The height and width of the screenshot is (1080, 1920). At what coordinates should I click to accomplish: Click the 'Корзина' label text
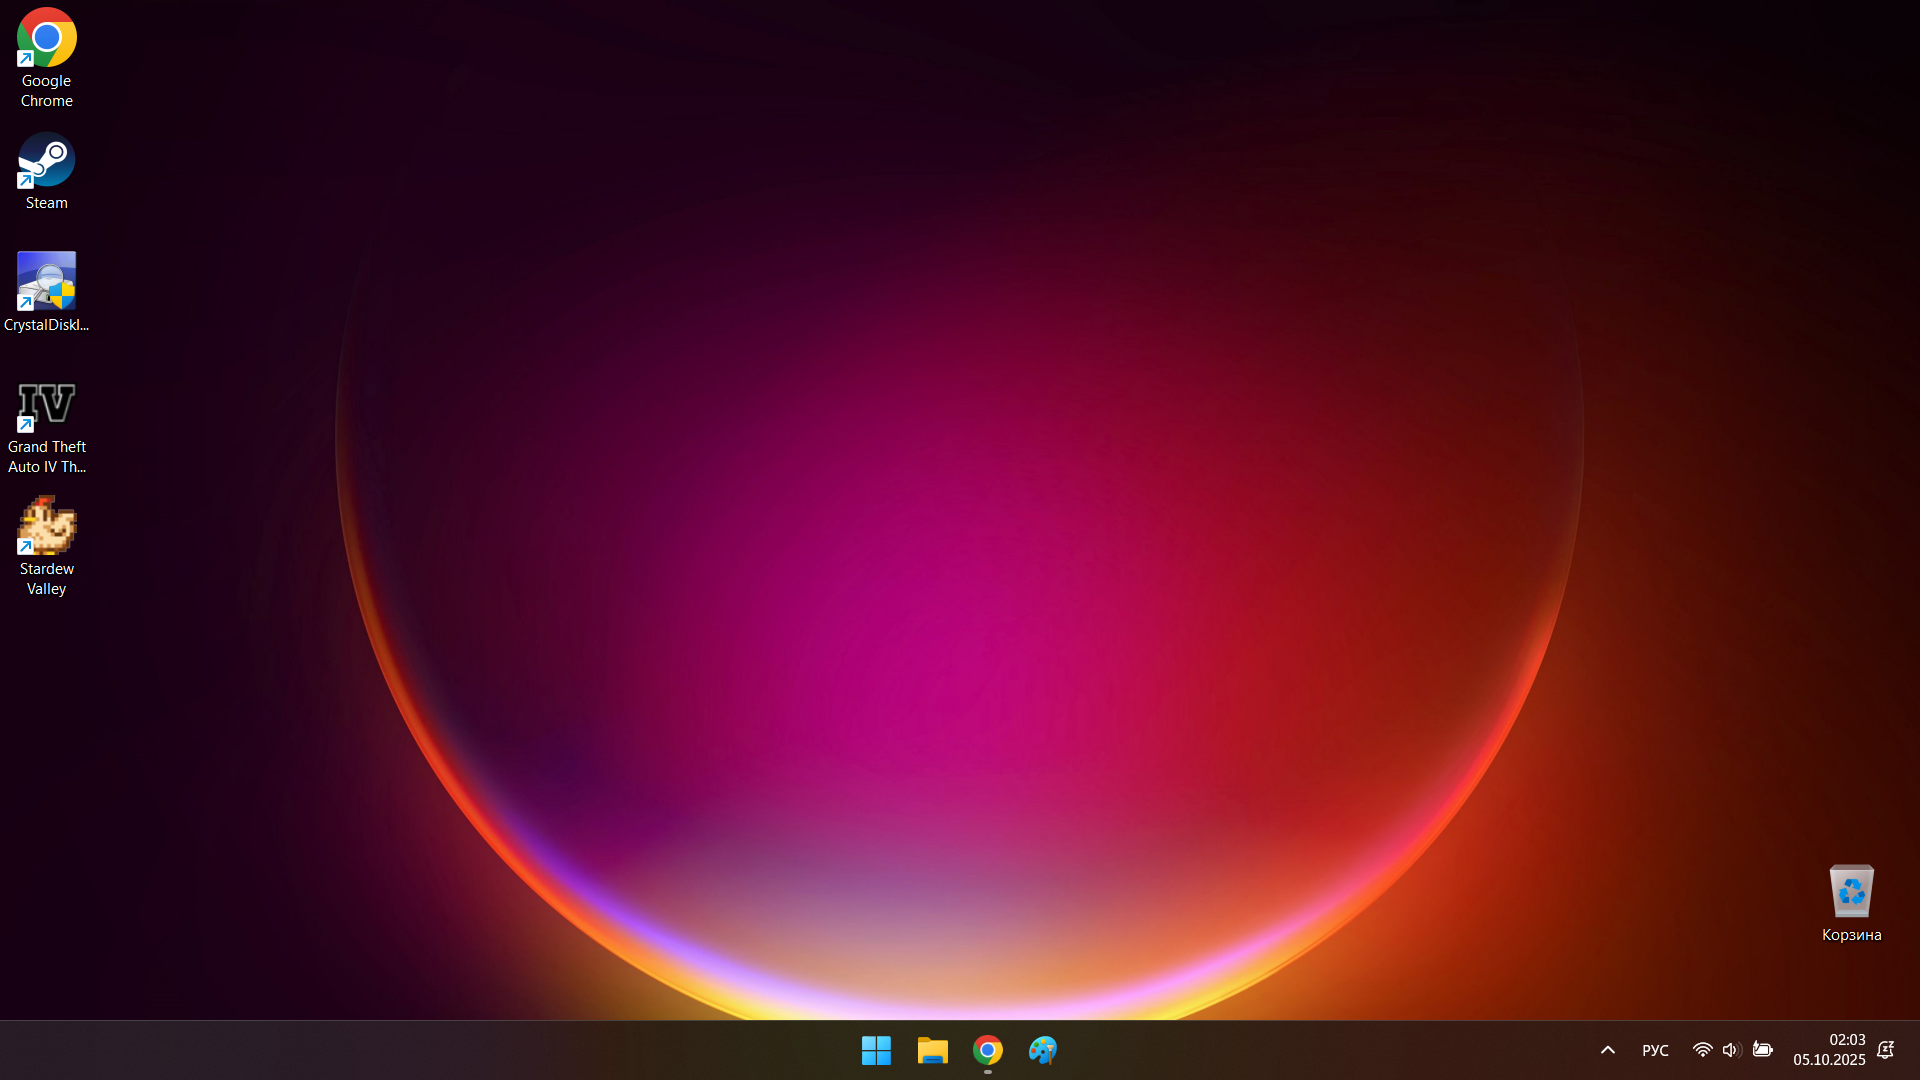pyautogui.click(x=1851, y=935)
